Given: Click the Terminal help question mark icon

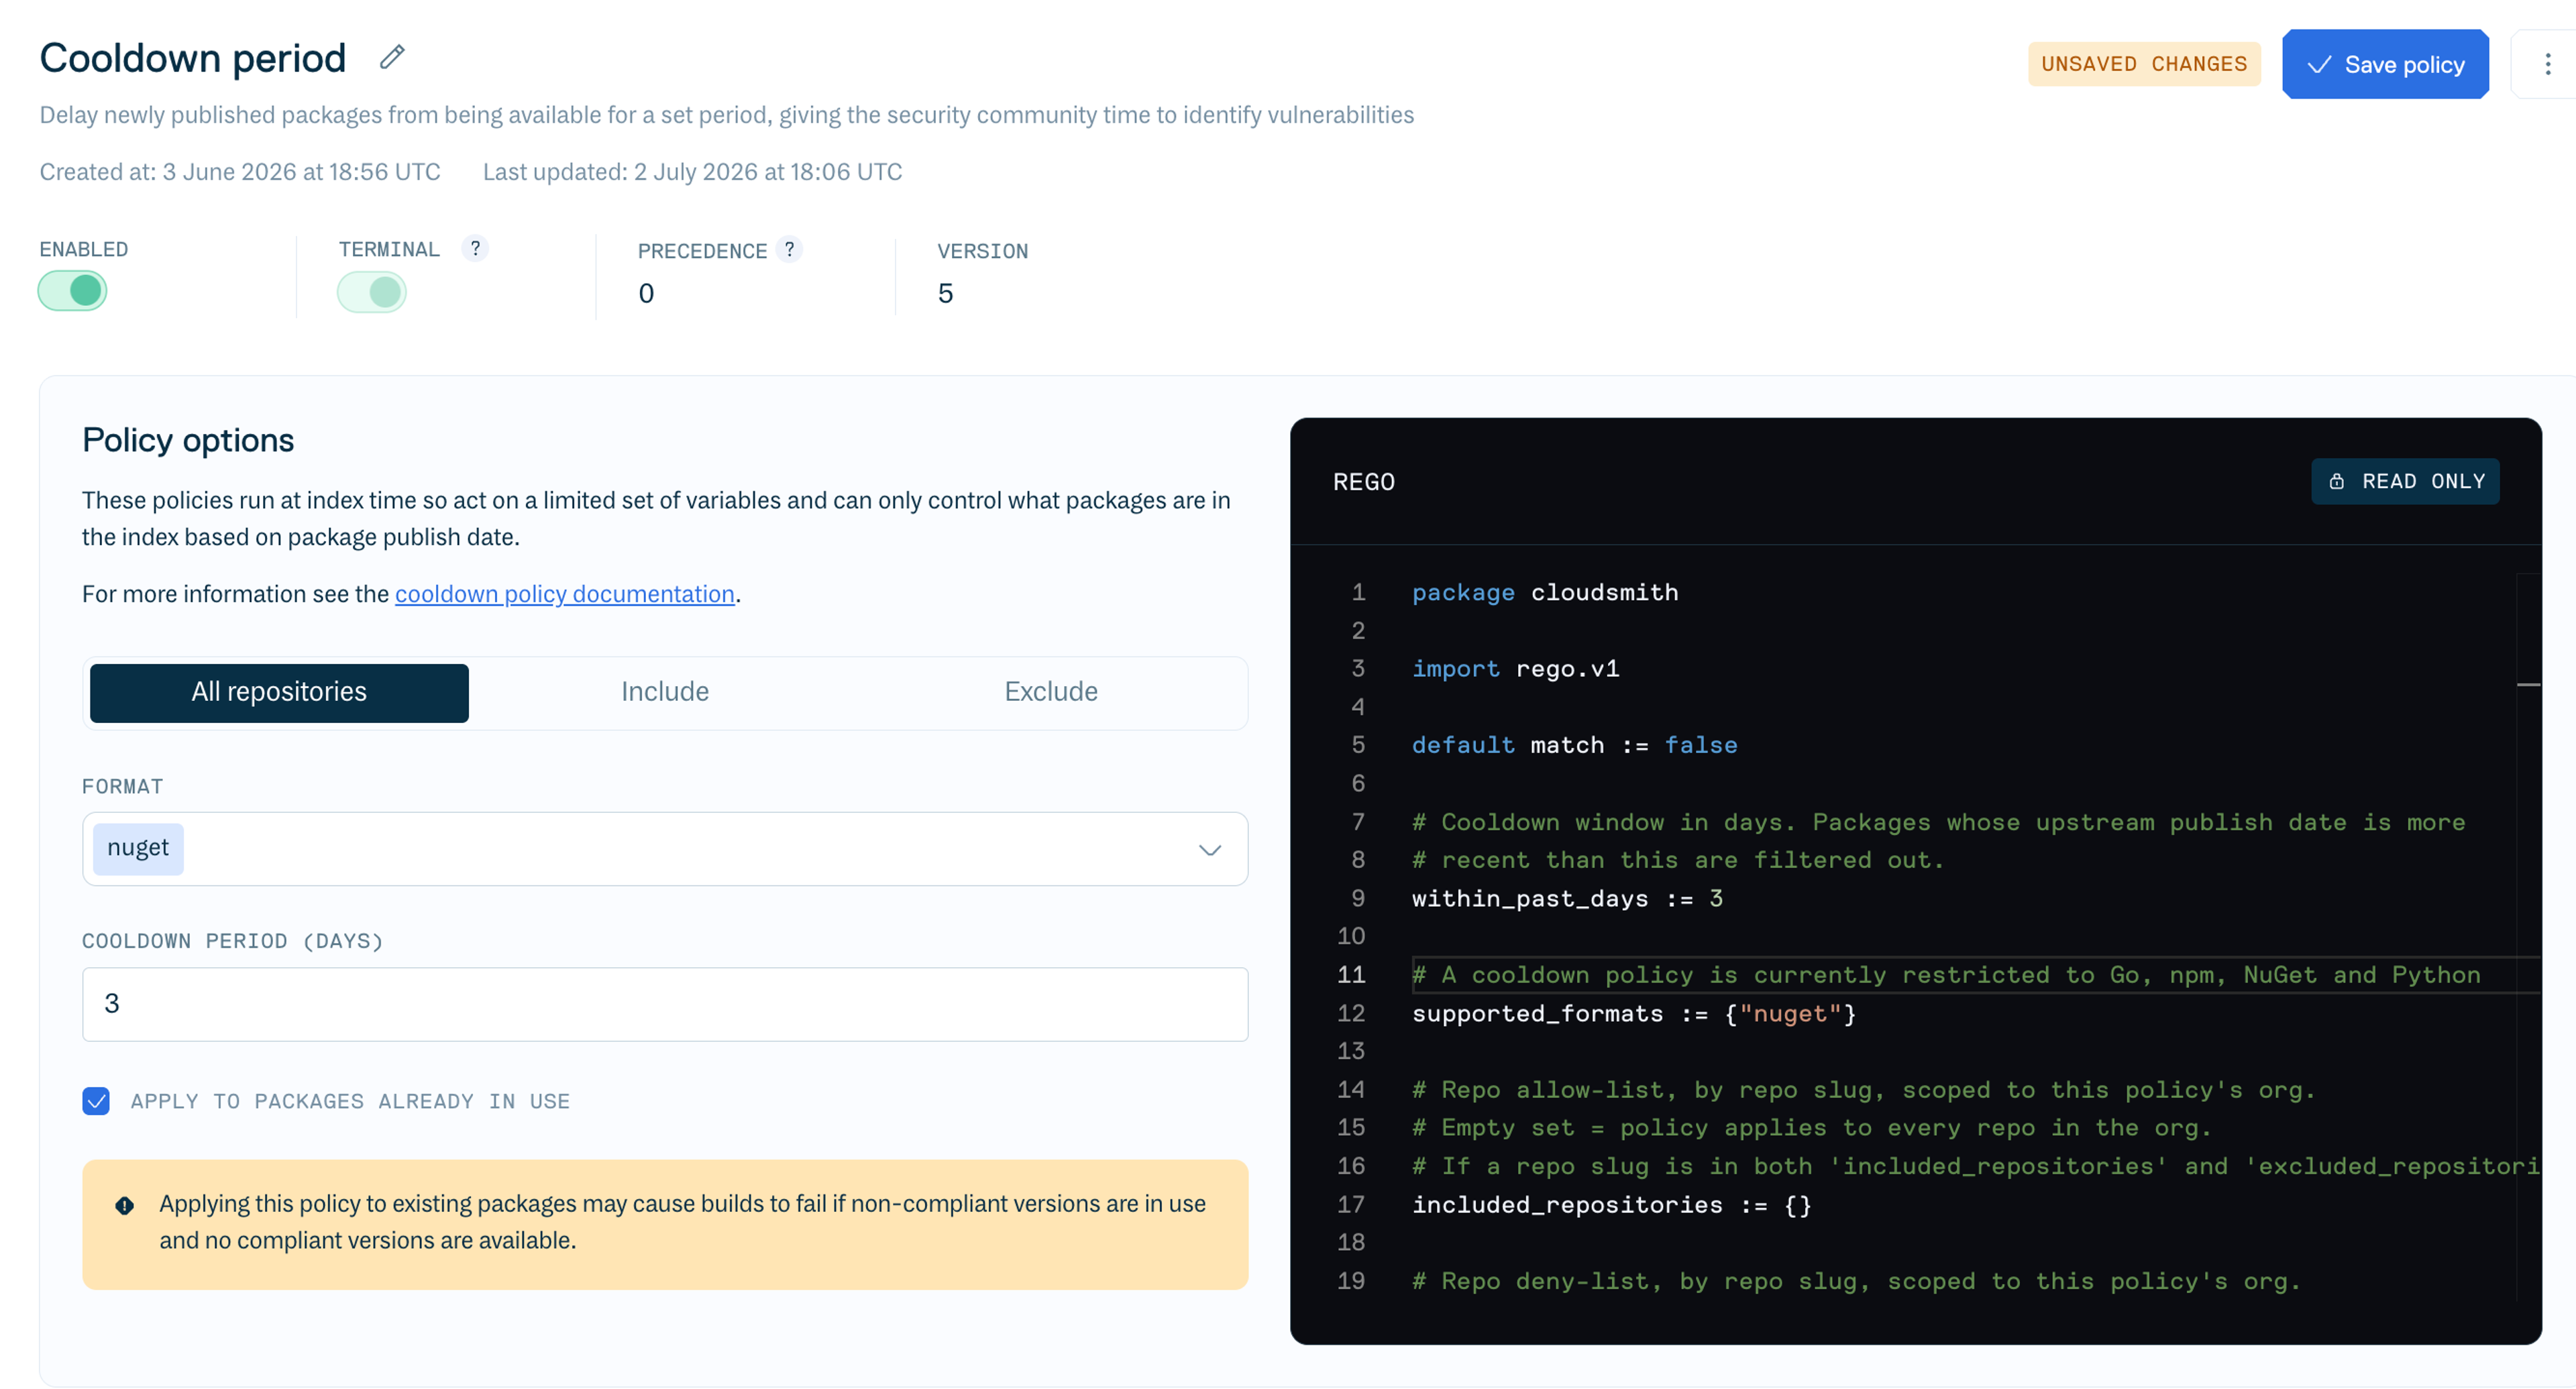Looking at the screenshot, I should [x=475, y=248].
